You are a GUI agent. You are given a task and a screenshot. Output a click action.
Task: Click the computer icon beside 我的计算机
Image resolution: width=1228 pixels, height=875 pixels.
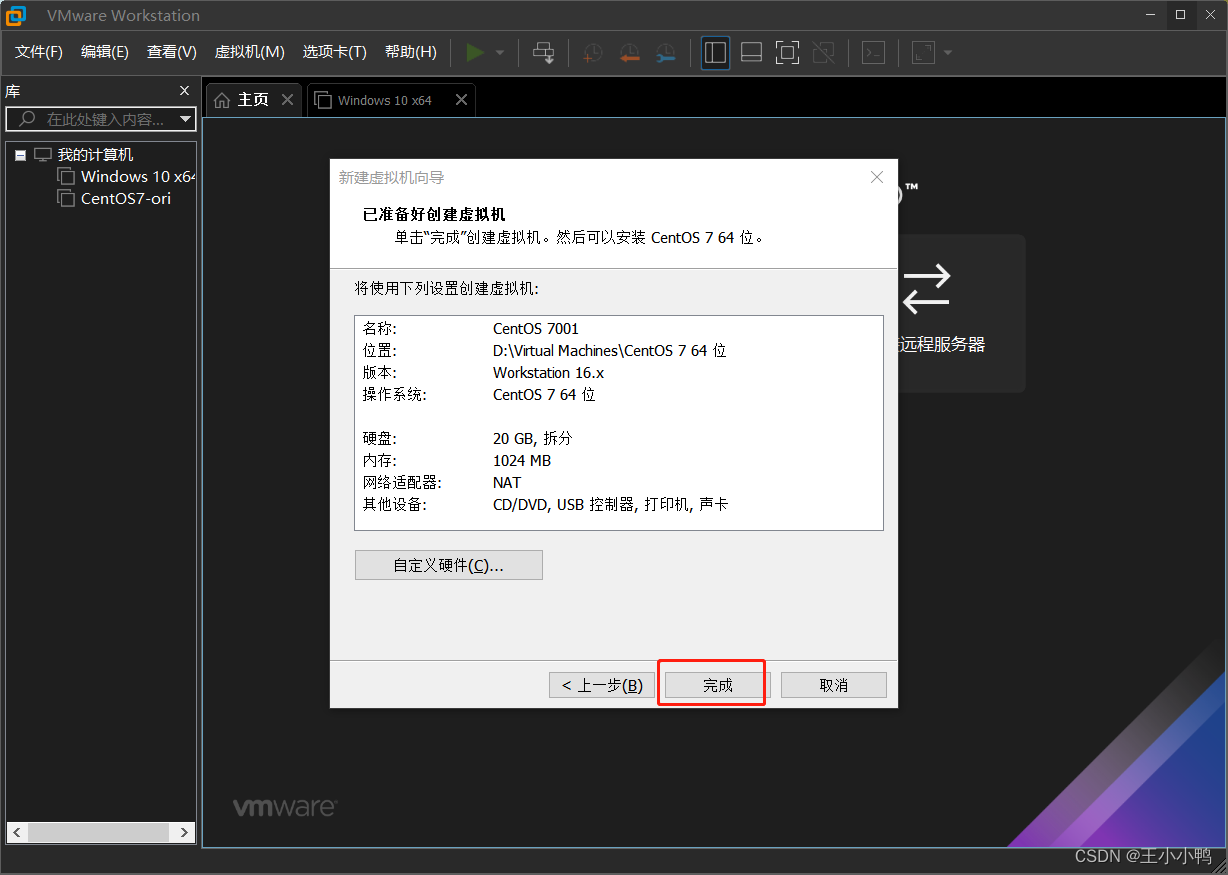click(42, 155)
